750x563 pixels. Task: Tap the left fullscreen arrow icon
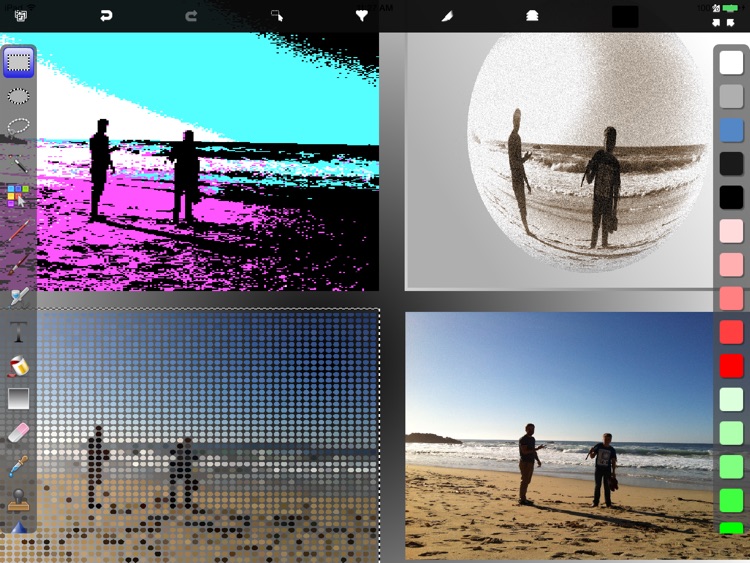coord(716,22)
